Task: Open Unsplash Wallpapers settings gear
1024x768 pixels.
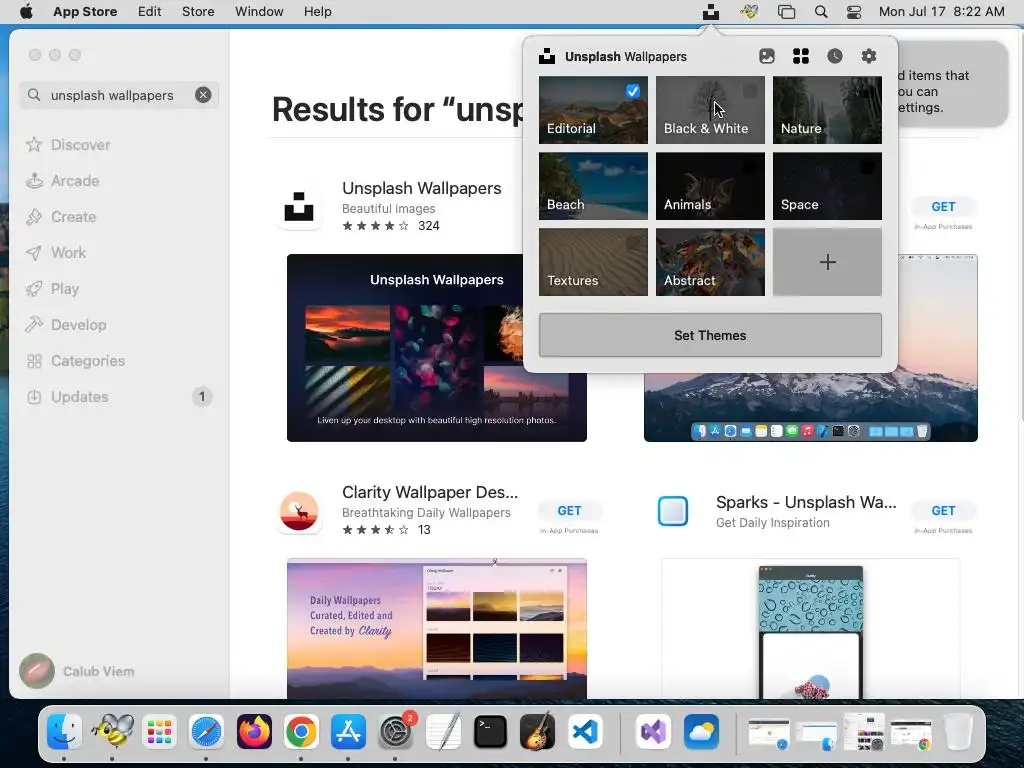Action: coord(869,56)
